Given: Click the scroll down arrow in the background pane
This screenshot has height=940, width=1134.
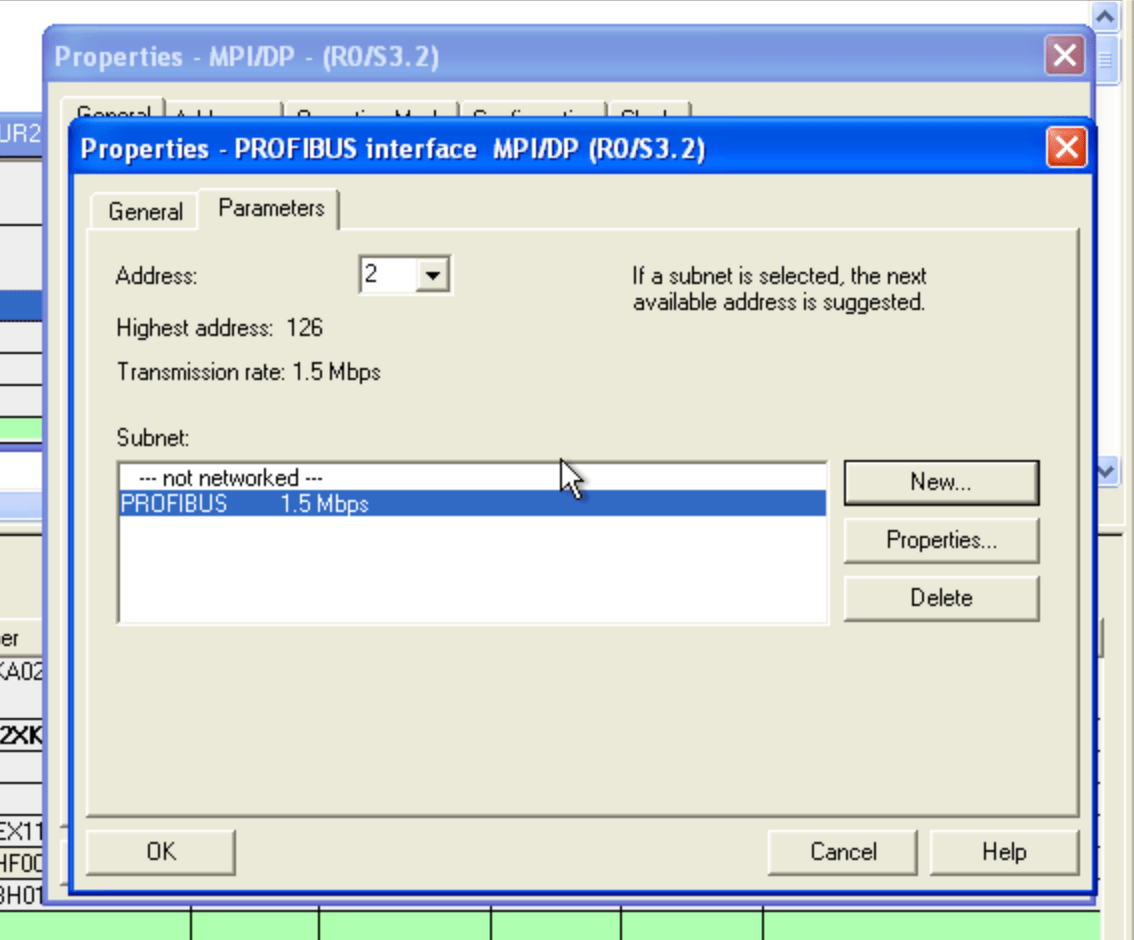Looking at the screenshot, I should pos(1107,471).
